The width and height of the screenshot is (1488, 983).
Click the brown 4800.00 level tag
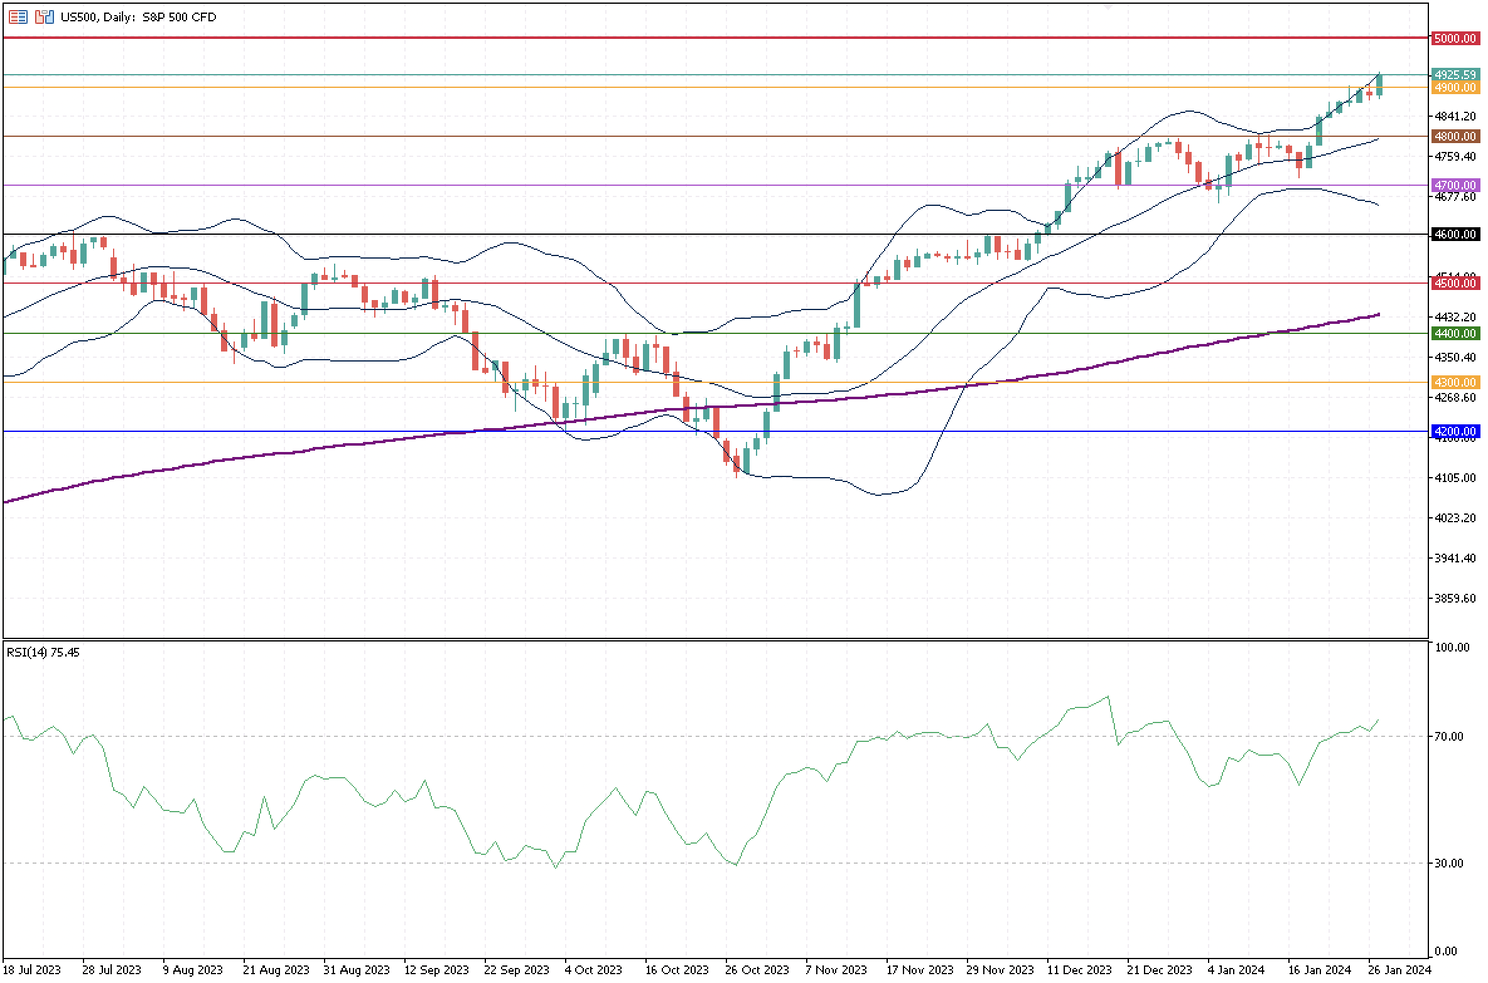pos(1454,136)
